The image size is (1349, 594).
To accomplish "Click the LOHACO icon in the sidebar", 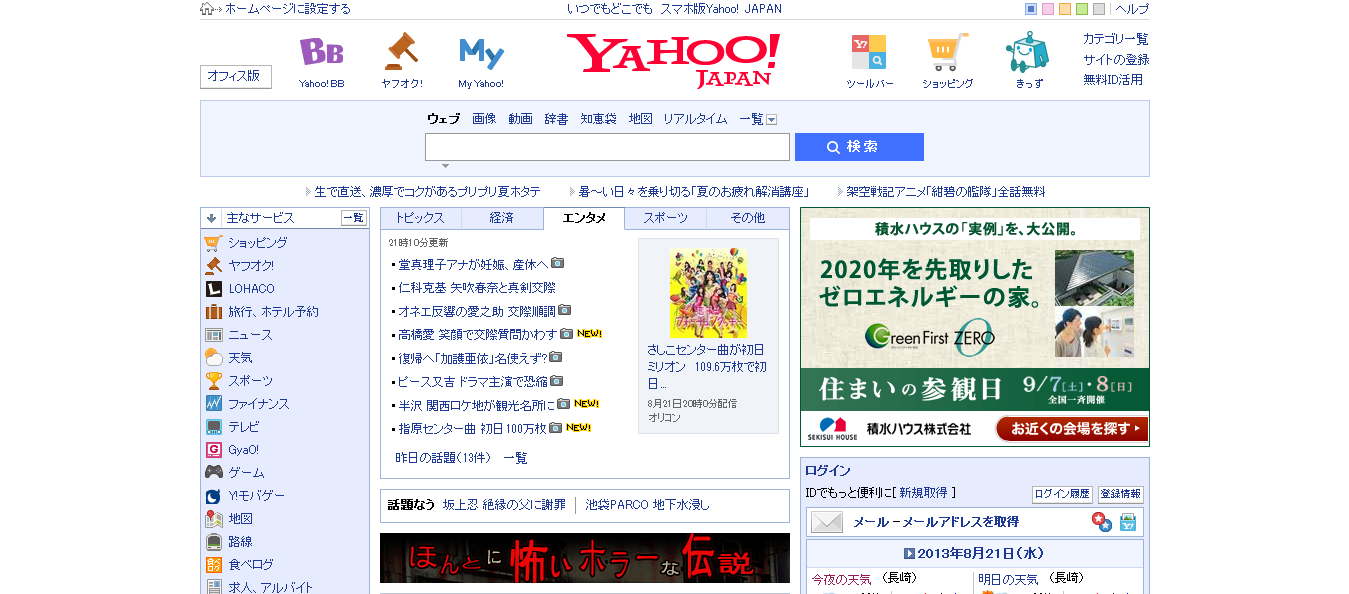I will (213, 289).
